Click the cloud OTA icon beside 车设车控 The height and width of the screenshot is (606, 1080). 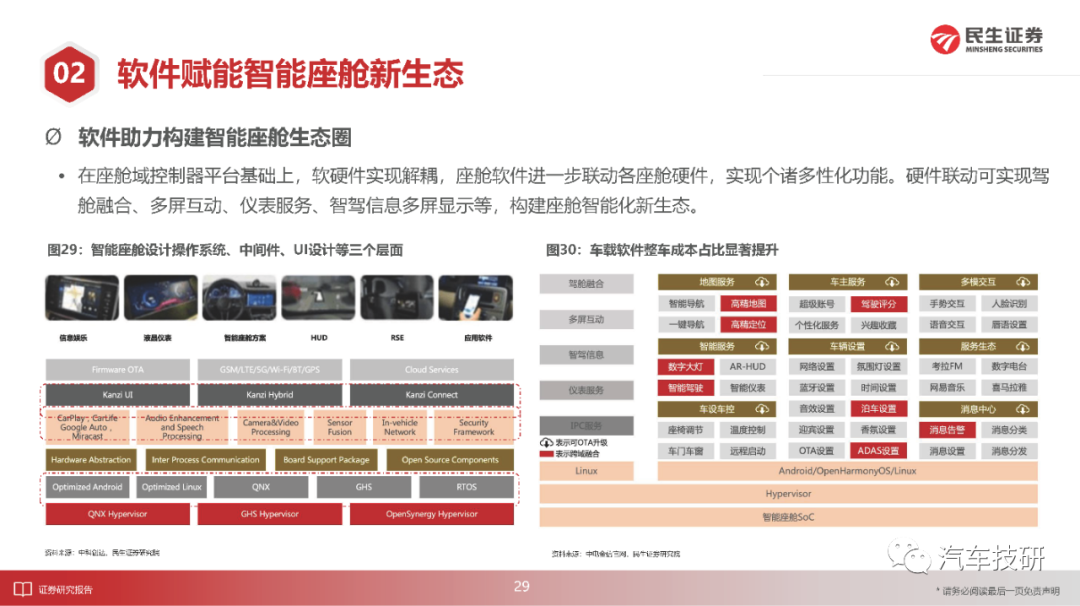tap(761, 409)
